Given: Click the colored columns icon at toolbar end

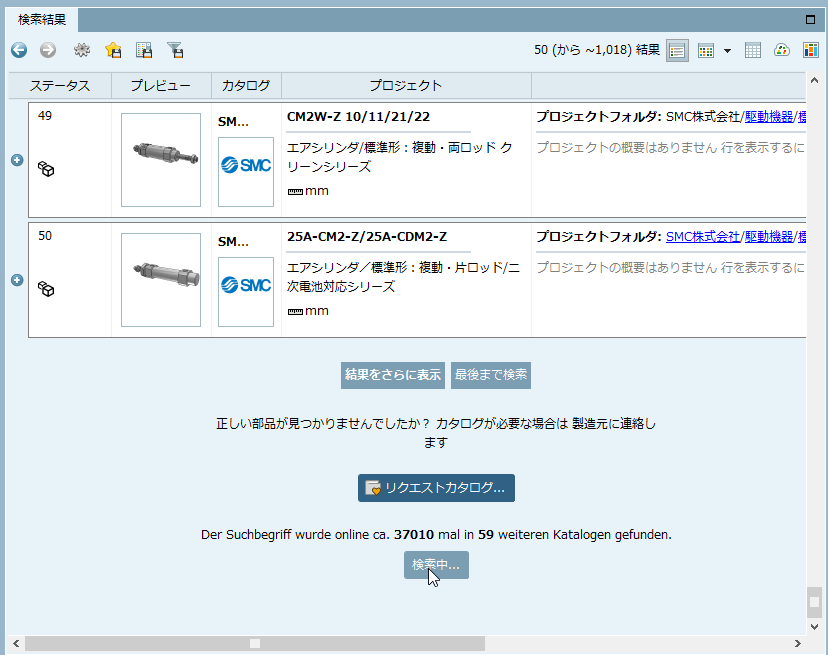Looking at the screenshot, I should pyautogui.click(x=810, y=50).
